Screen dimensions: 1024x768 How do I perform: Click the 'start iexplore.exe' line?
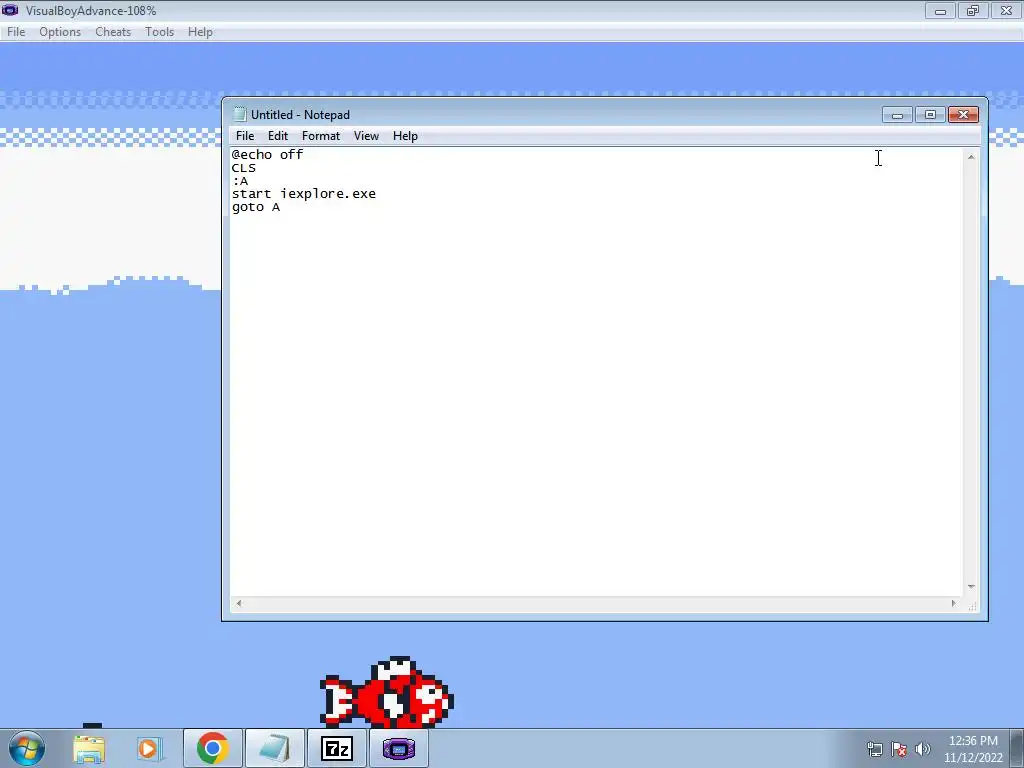click(304, 194)
